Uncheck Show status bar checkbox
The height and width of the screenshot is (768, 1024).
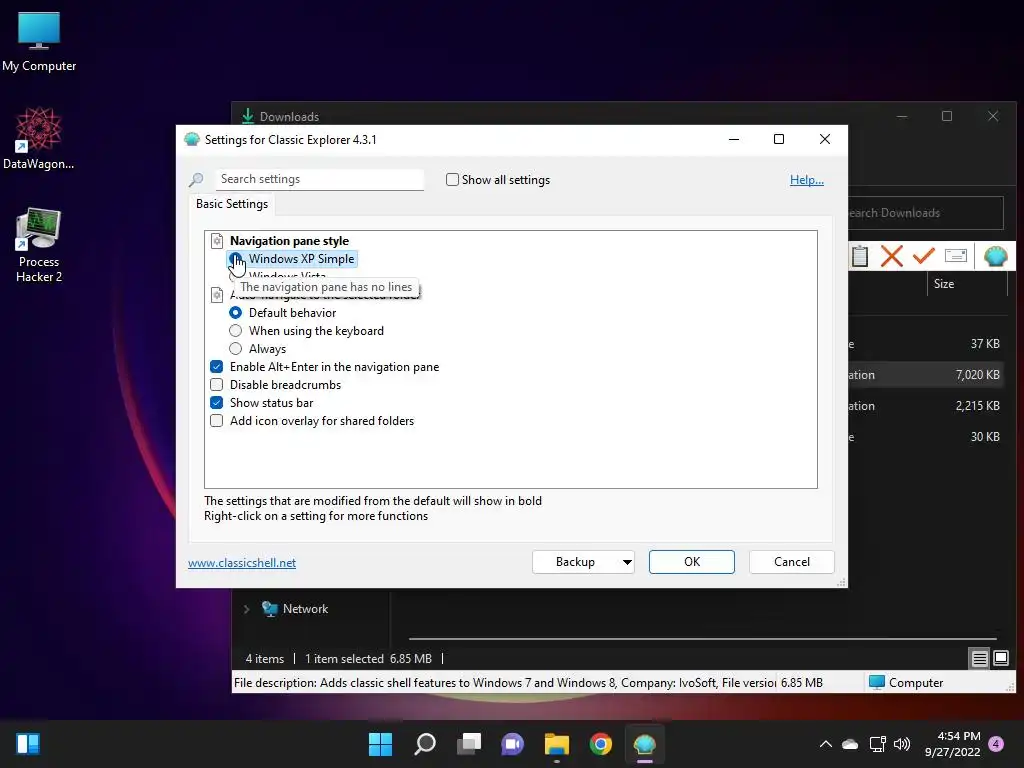pyautogui.click(x=217, y=403)
